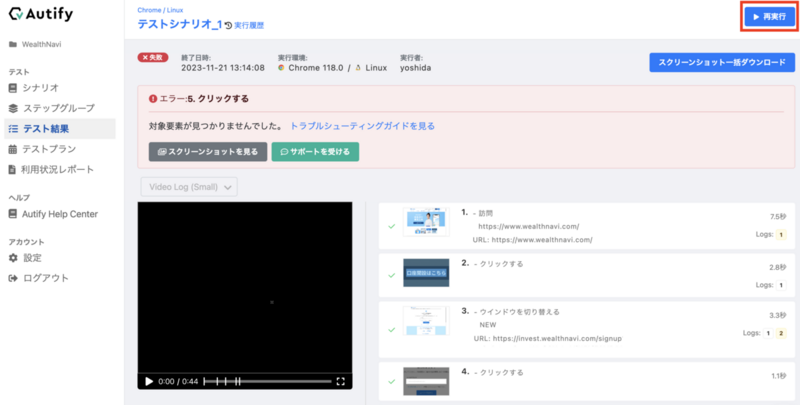Open ステップグループ in the sidebar
Screen dimensions: 800x405
tap(52, 108)
